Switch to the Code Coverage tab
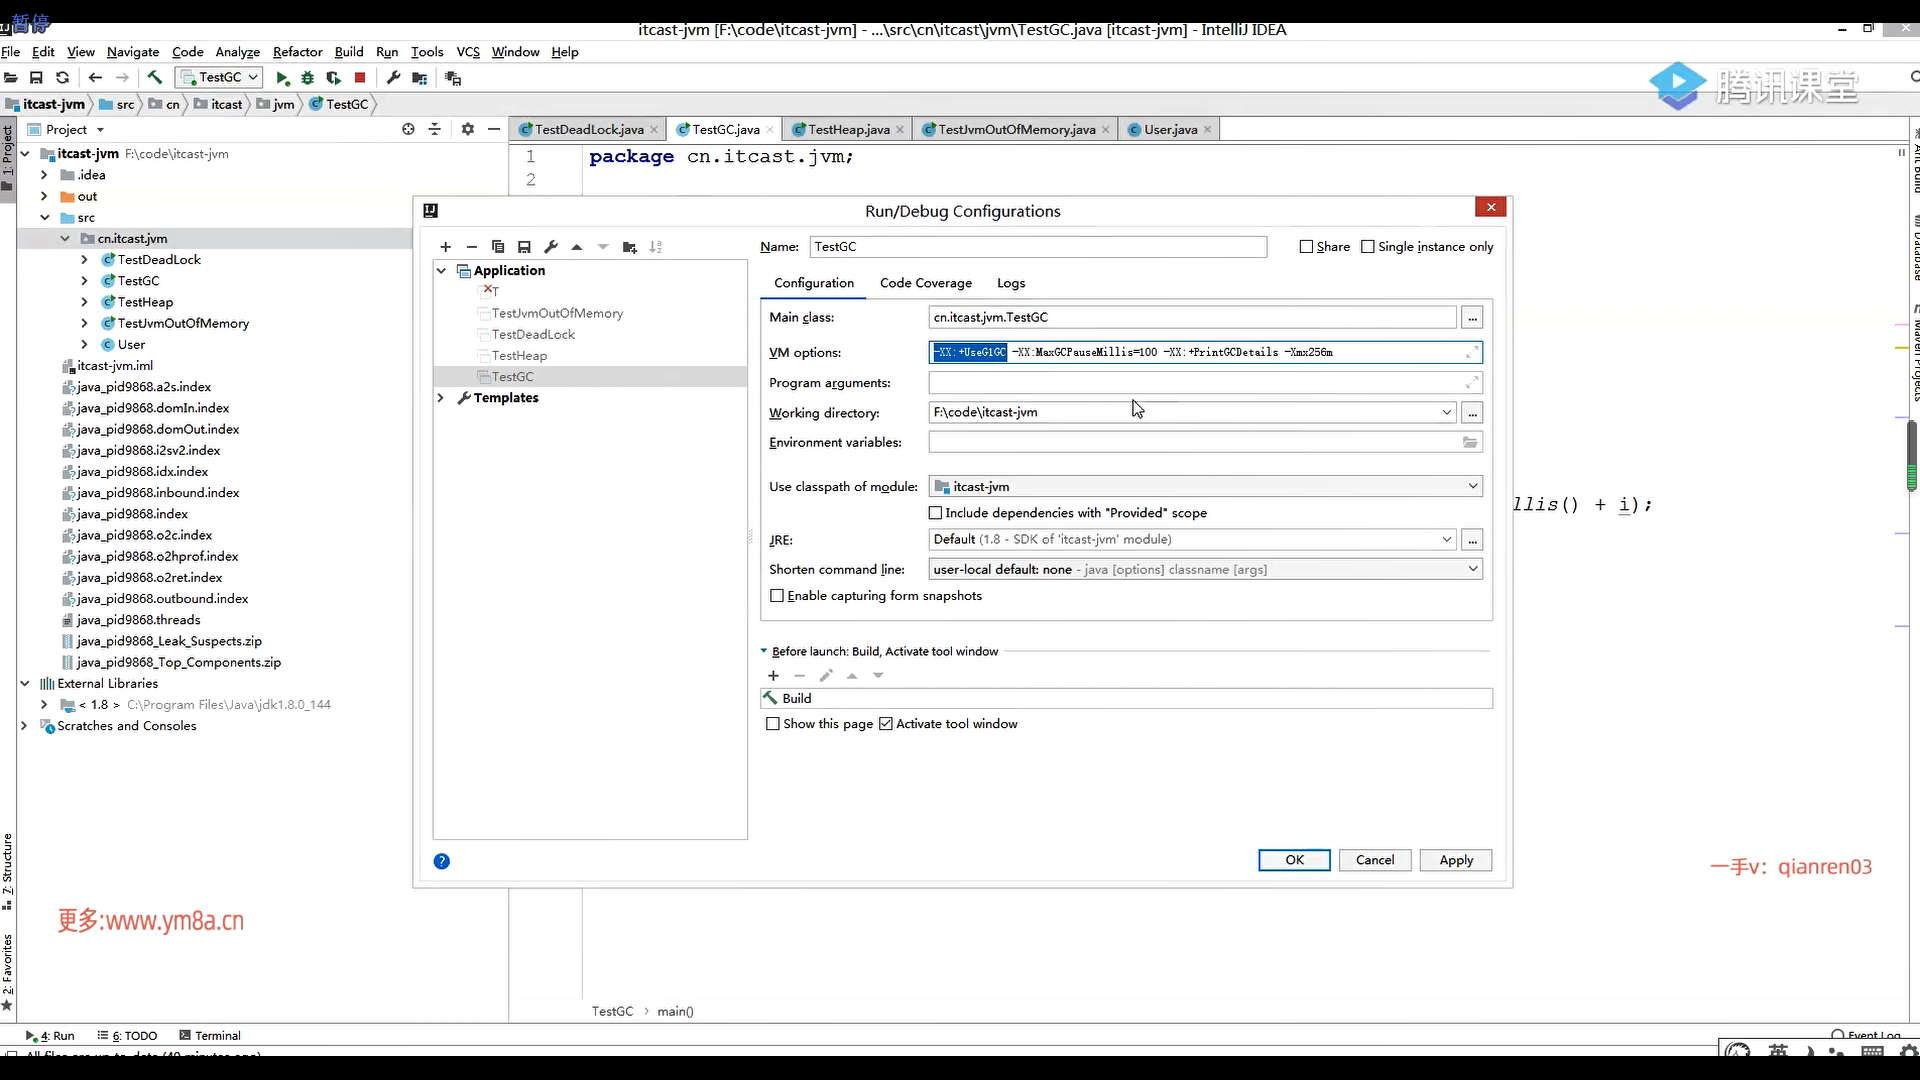This screenshot has height=1080, width=1920. click(925, 283)
